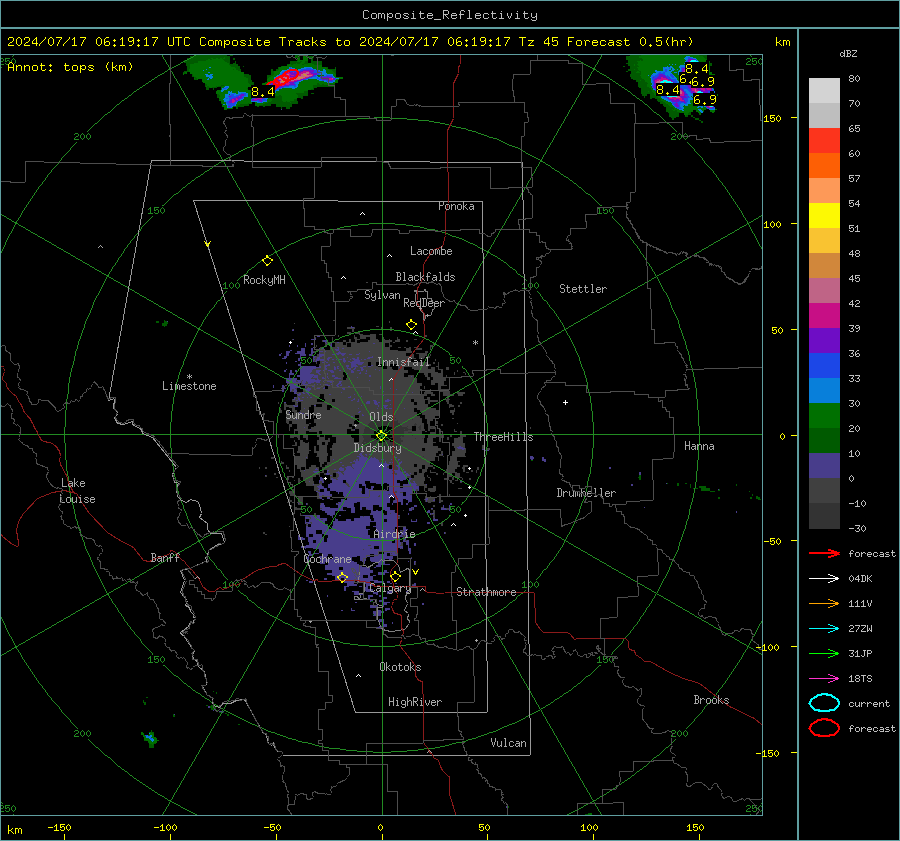Click the red forecast arrow in legend
The image size is (900, 841).
pos(824,553)
